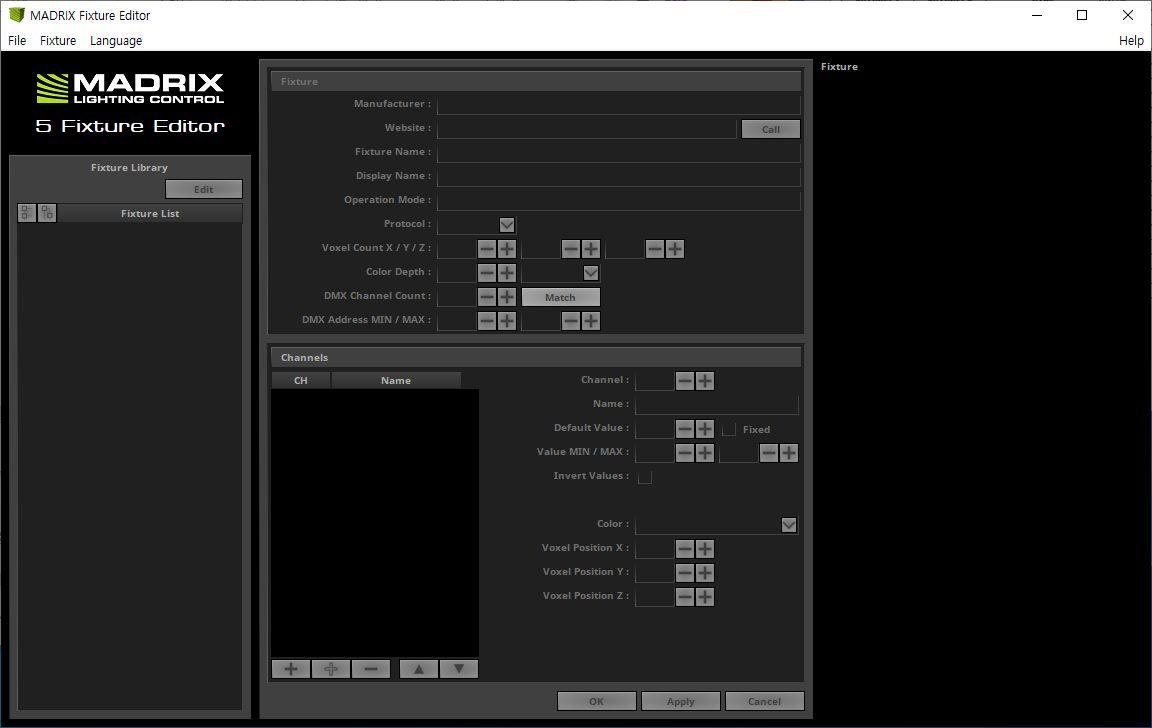Click the remove channel minus icon

coord(371,669)
